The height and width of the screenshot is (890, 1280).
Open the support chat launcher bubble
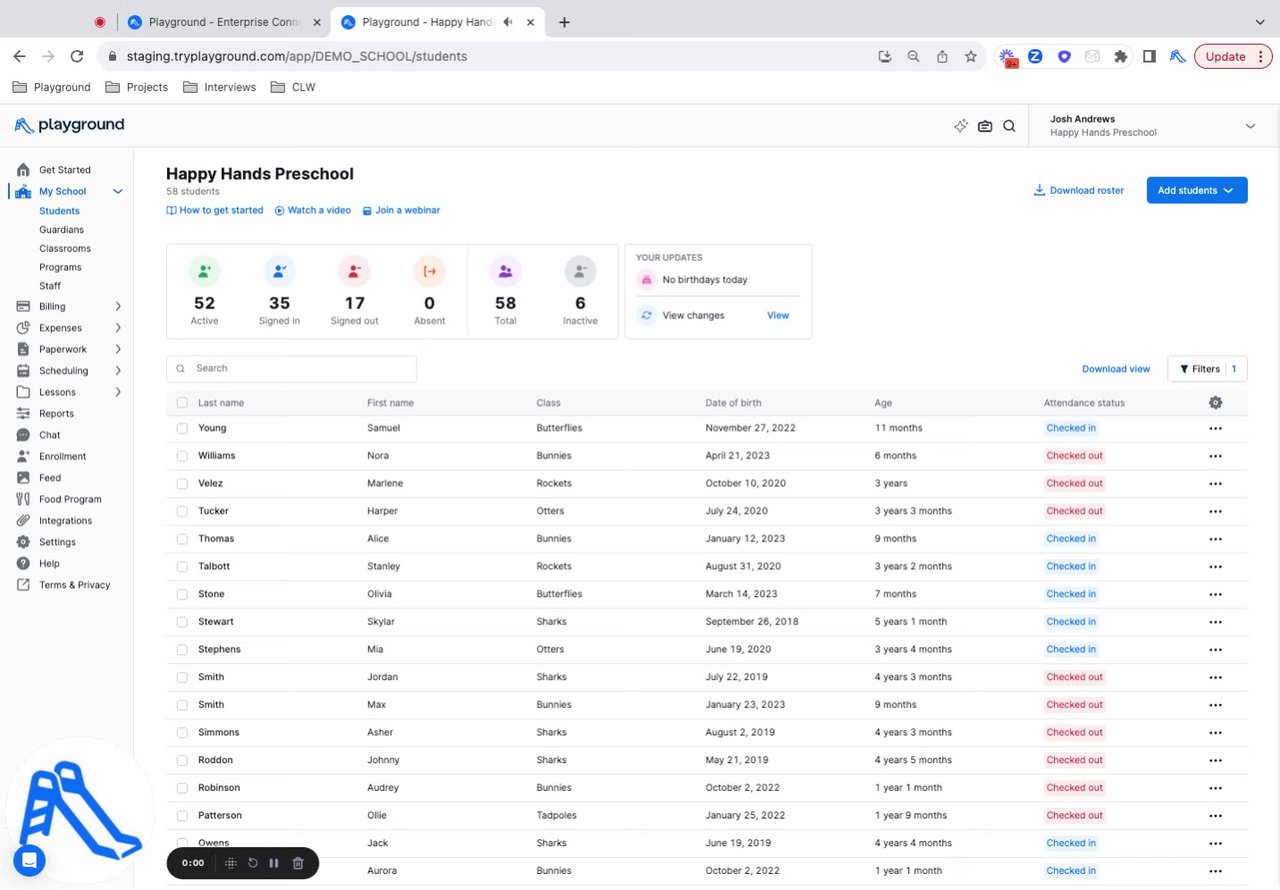pos(29,860)
